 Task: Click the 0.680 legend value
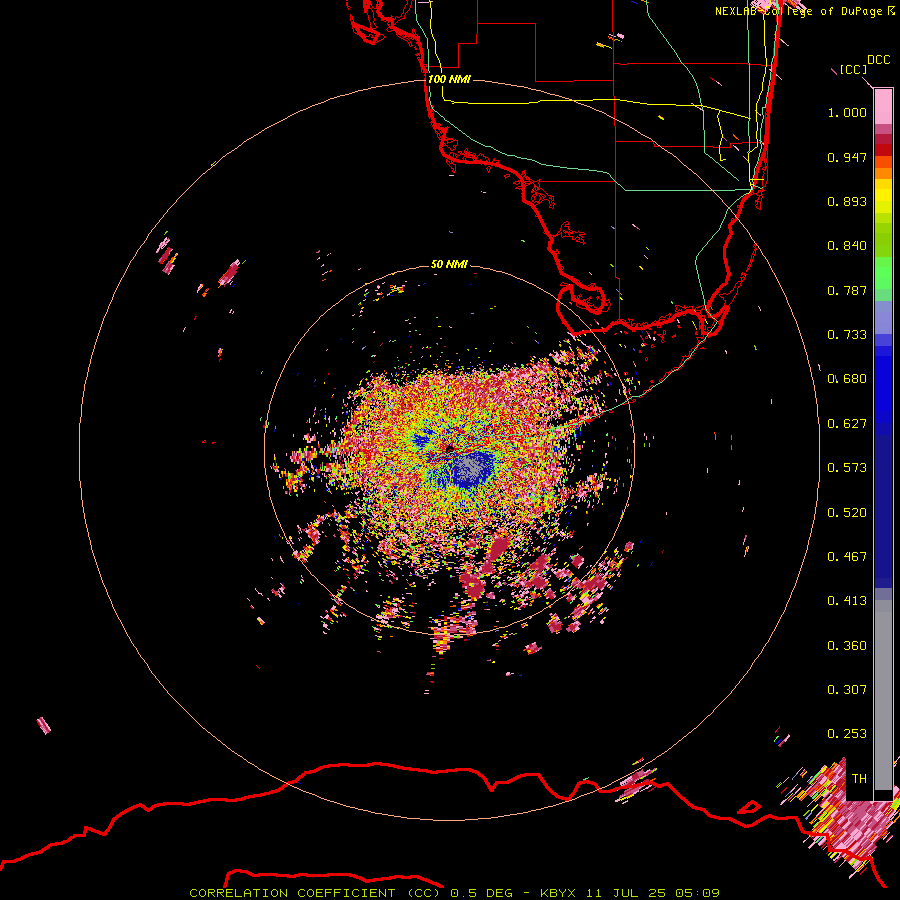(847, 379)
